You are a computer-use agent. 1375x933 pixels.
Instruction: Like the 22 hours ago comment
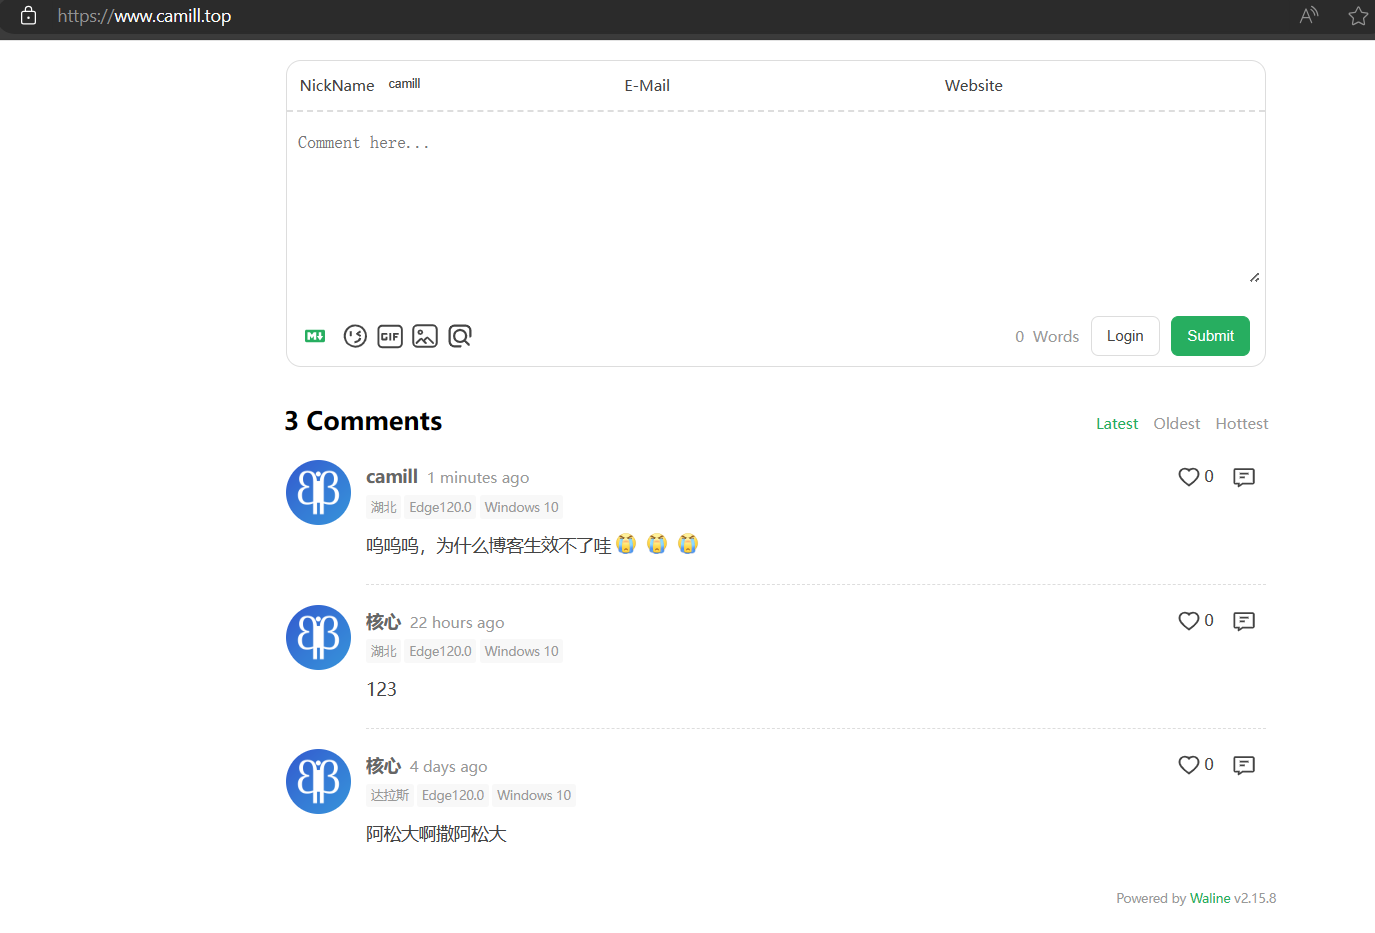(x=1188, y=621)
